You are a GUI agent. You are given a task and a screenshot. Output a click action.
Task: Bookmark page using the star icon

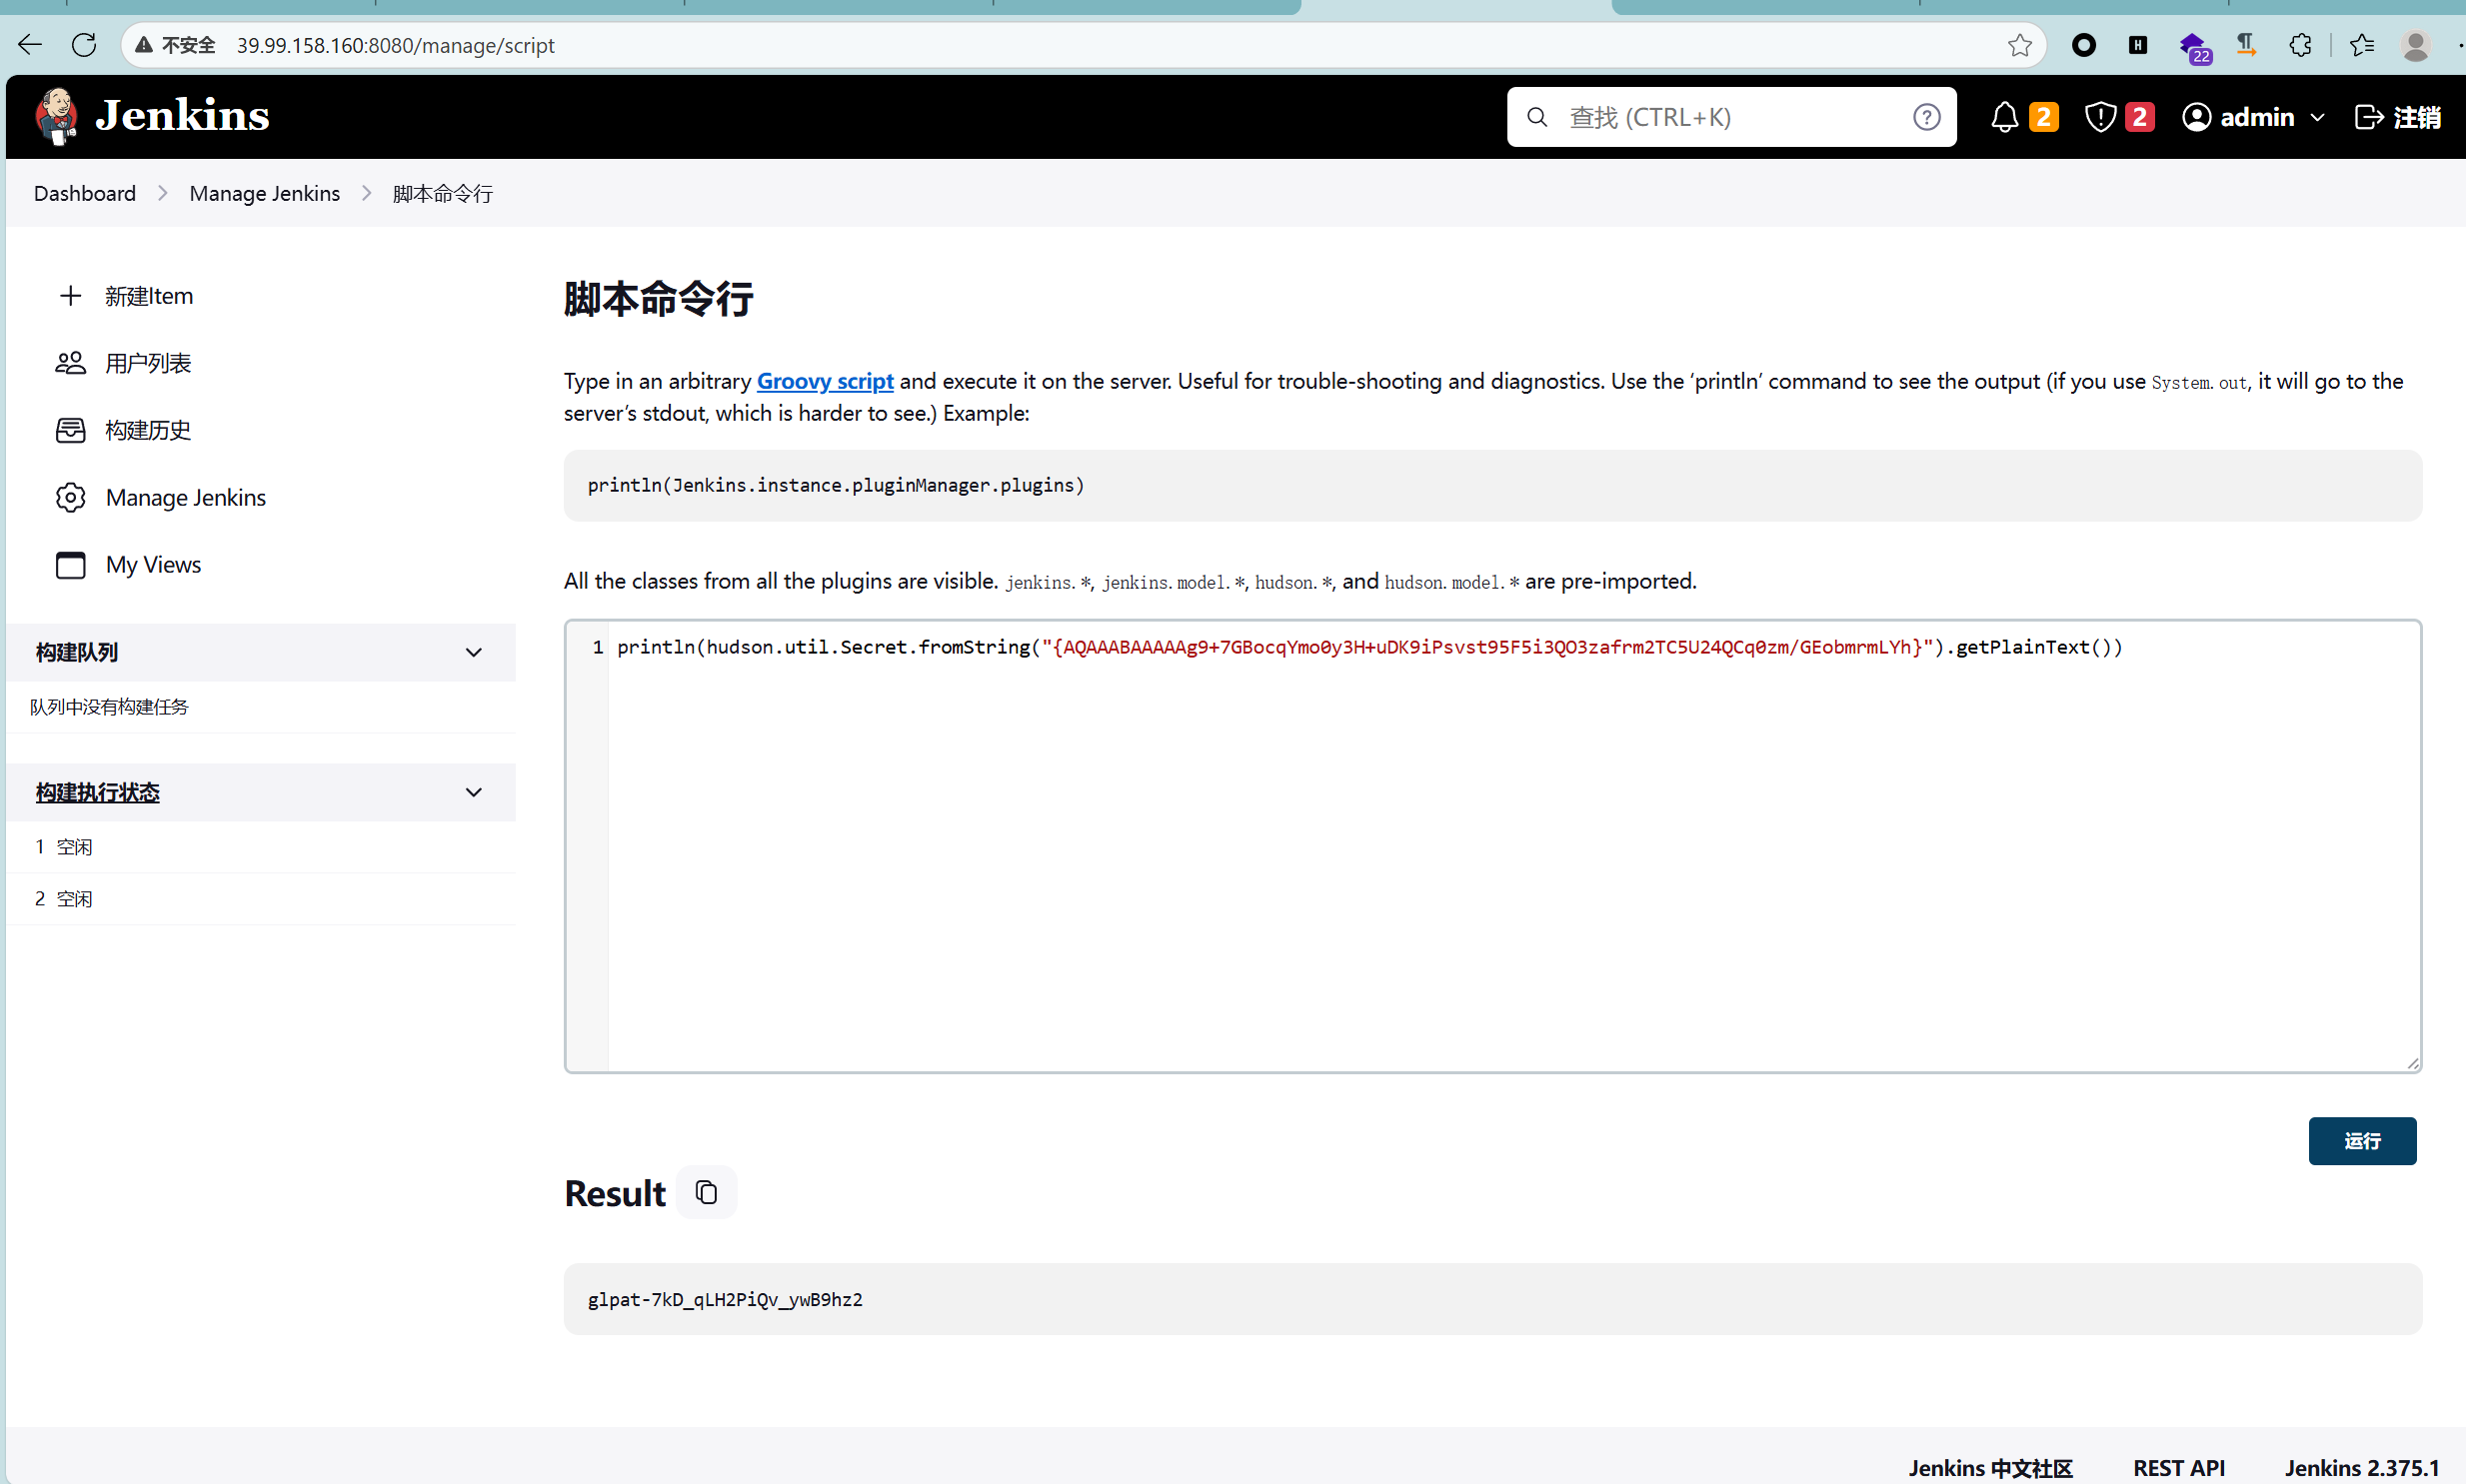[x=2019, y=45]
